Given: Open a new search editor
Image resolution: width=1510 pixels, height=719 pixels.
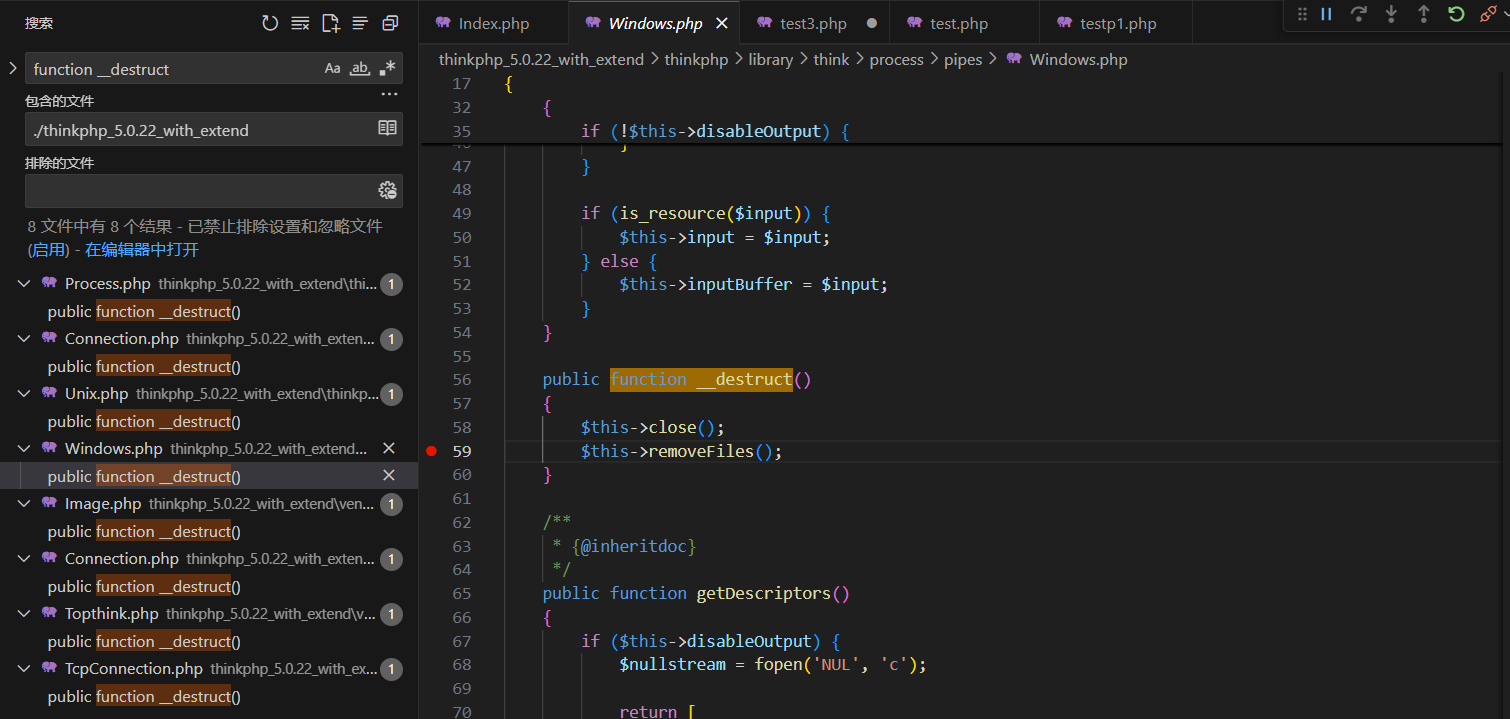Looking at the screenshot, I should [330, 23].
